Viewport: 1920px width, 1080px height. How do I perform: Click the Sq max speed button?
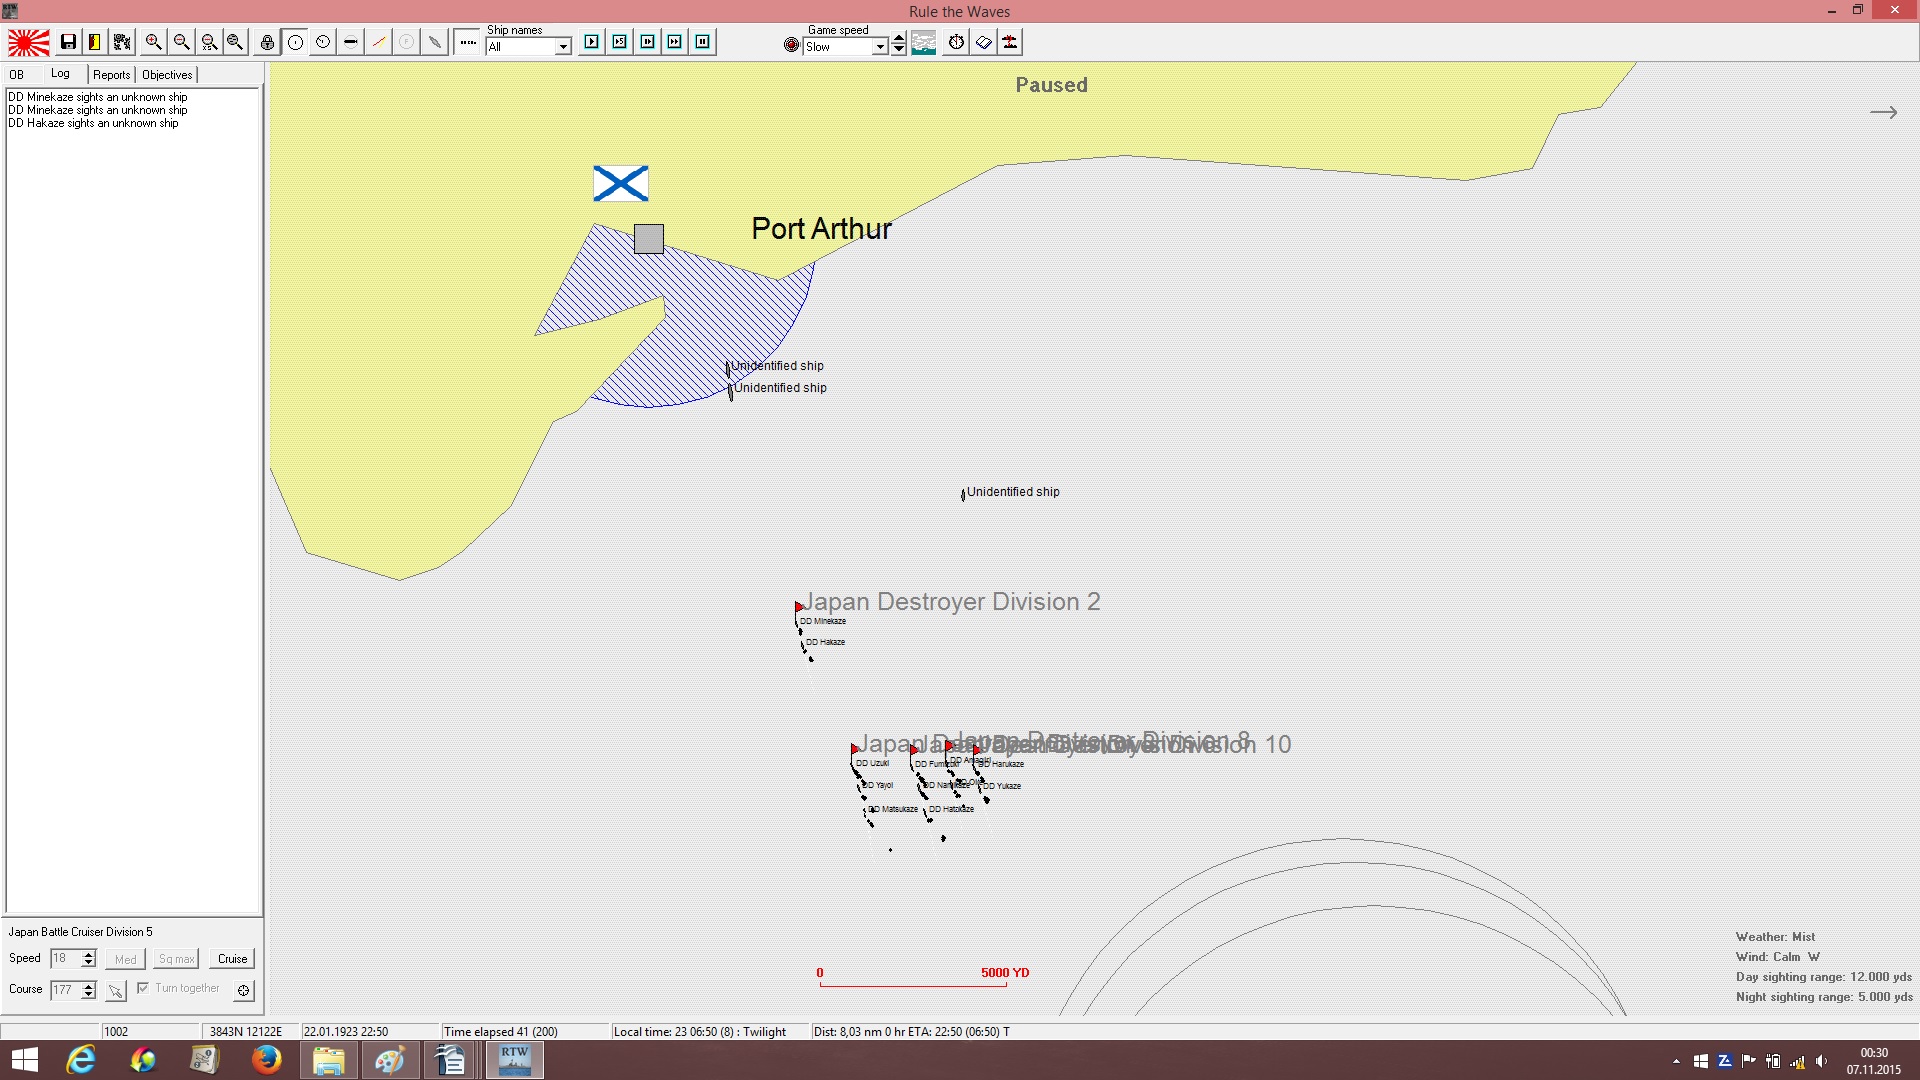[177, 959]
